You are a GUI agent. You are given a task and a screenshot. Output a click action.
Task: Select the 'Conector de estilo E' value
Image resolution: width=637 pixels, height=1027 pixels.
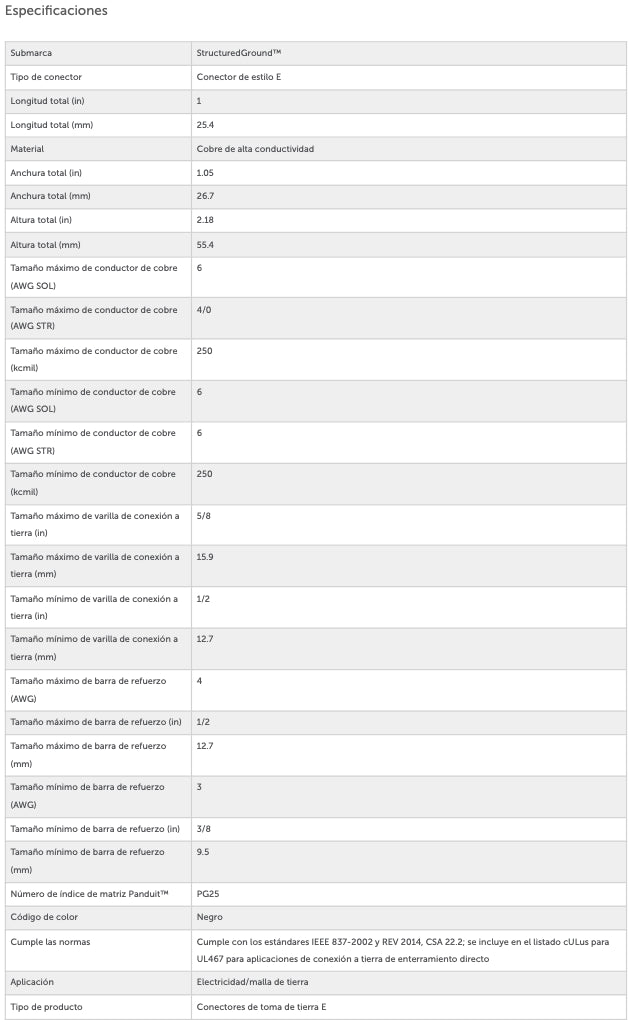pyautogui.click(x=245, y=77)
